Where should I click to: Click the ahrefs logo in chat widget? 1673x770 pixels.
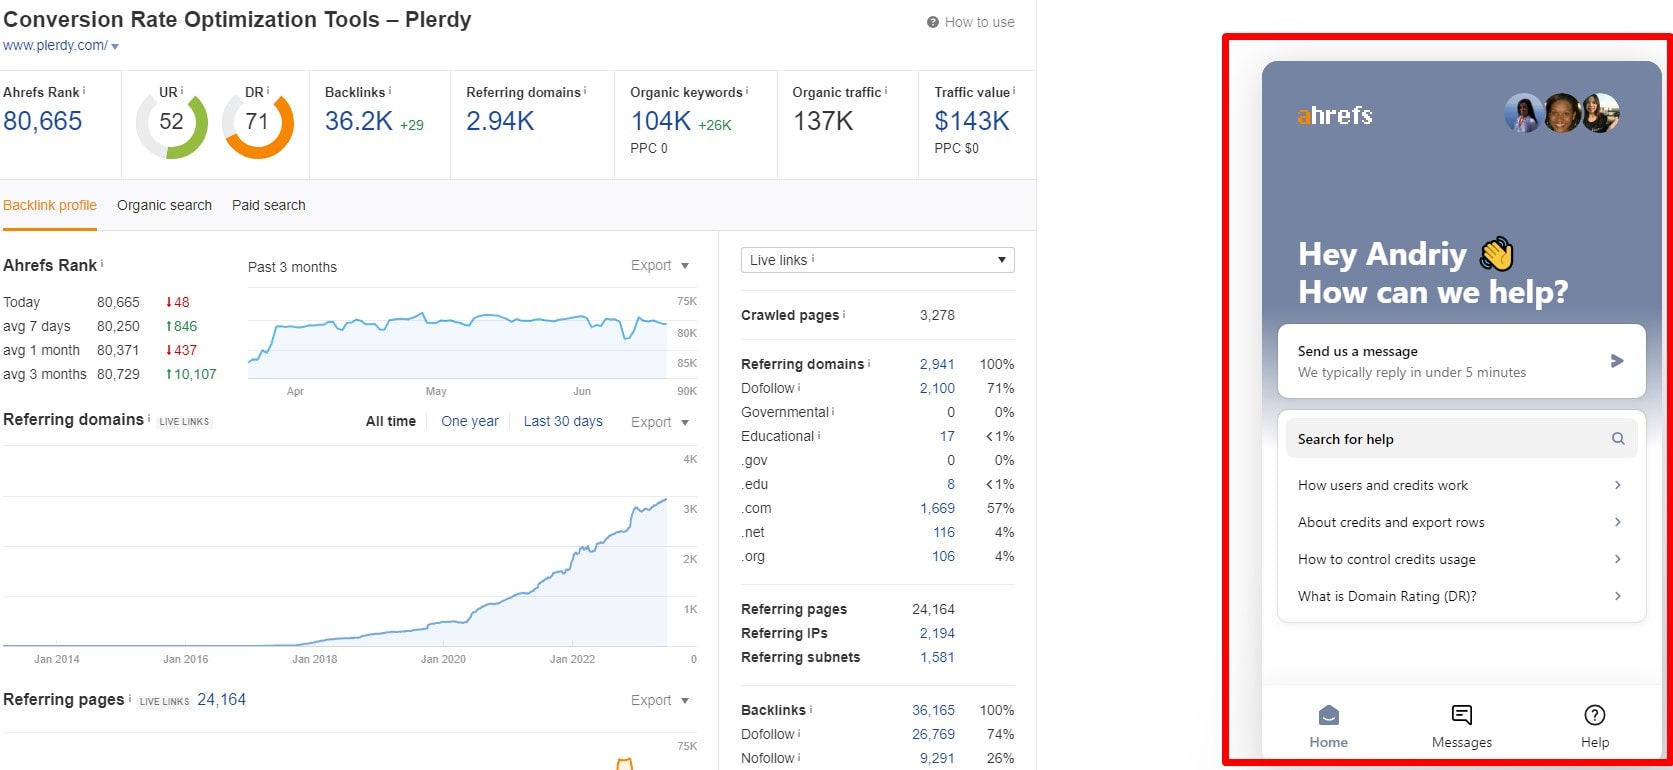(x=1335, y=115)
